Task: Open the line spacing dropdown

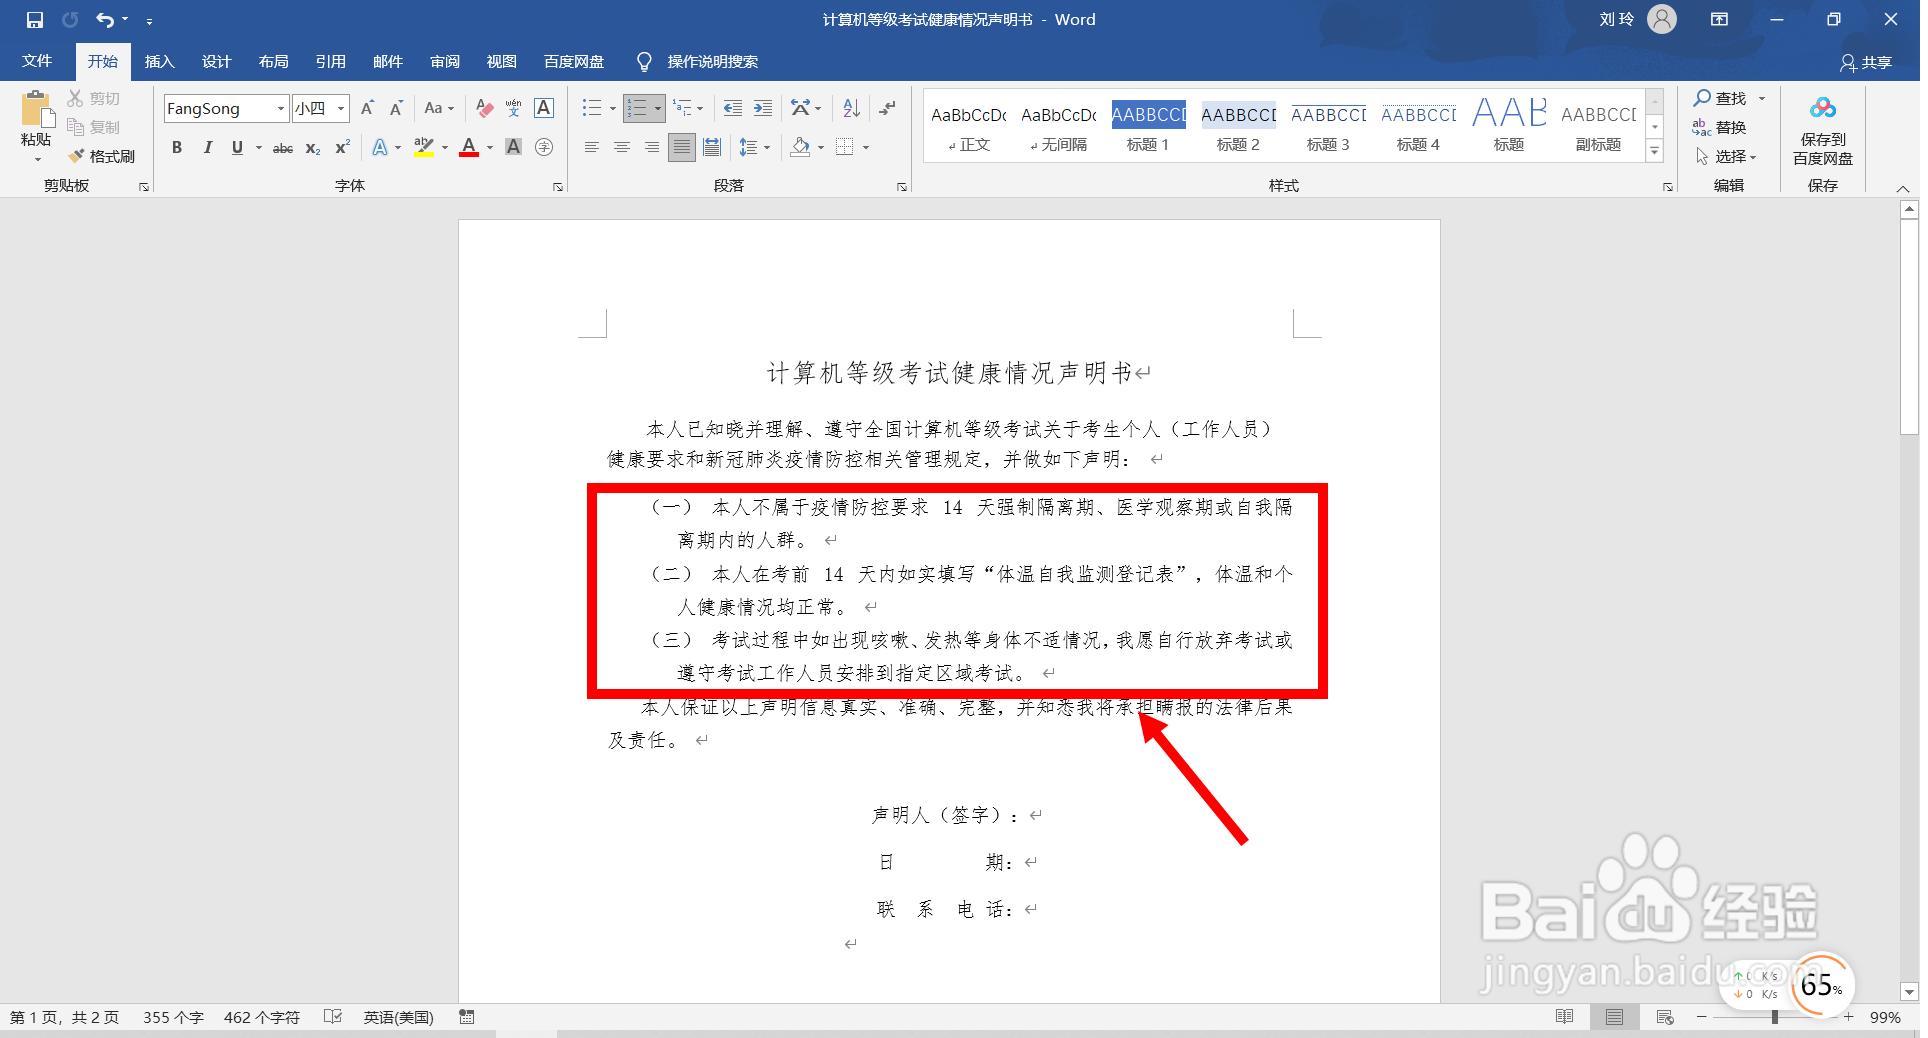Action: pyautogui.click(x=754, y=148)
